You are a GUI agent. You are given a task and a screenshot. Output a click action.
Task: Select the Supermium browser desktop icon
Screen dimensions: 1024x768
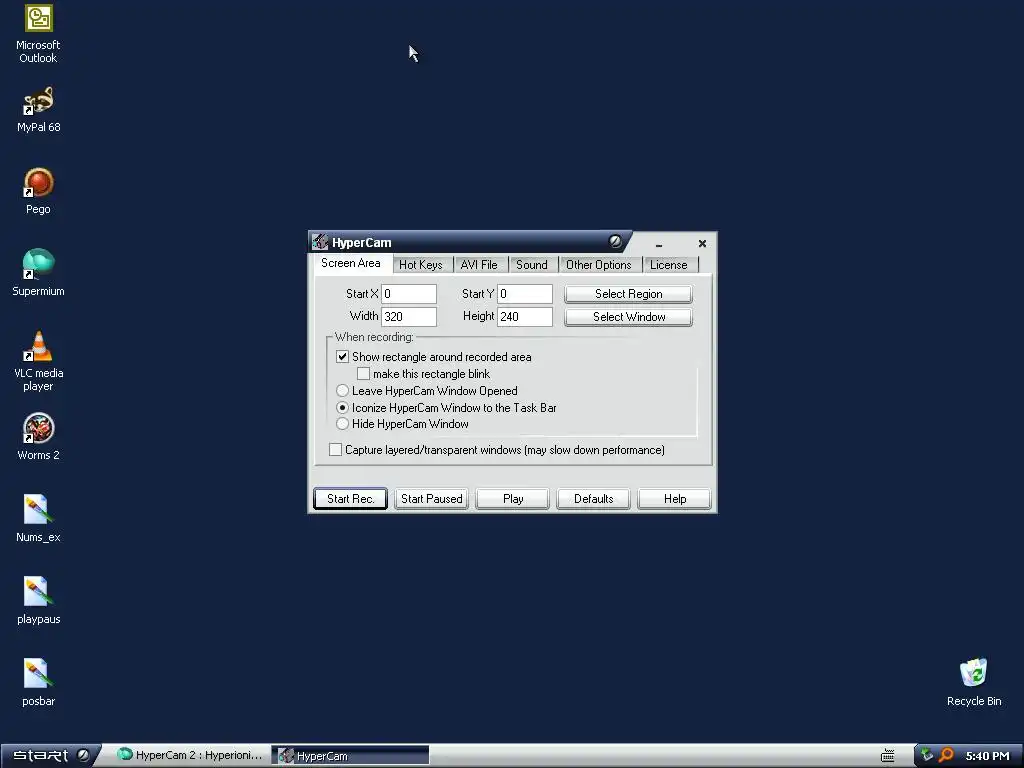click(x=38, y=273)
